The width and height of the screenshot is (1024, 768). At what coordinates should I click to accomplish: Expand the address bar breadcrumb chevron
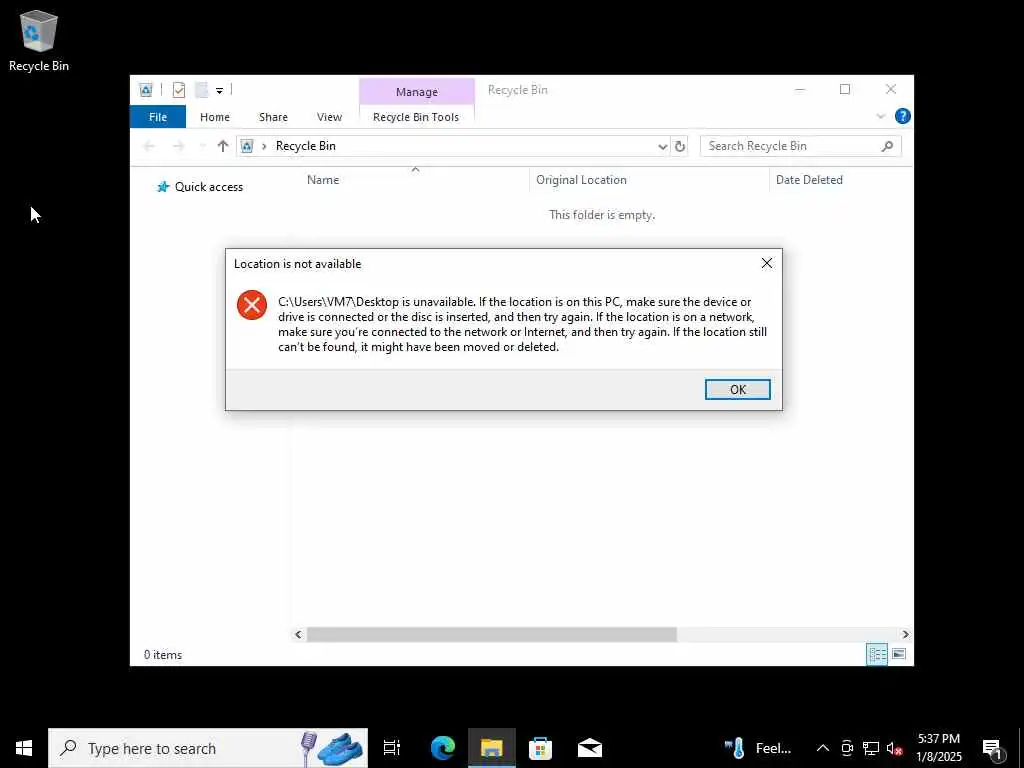(x=264, y=146)
